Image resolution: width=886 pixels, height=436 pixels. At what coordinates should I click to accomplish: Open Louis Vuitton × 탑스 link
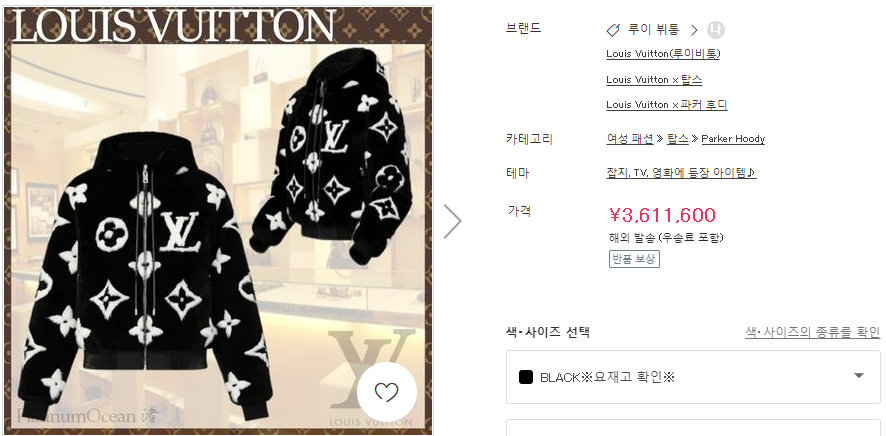point(654,80)
